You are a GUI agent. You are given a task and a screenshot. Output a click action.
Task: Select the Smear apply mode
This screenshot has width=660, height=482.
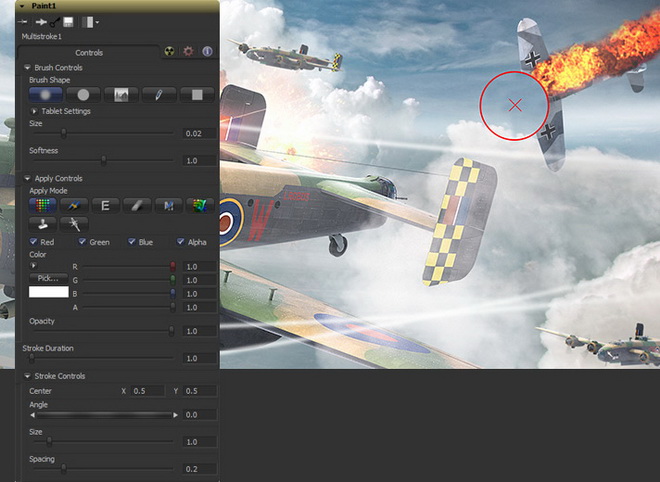[200, 205]
